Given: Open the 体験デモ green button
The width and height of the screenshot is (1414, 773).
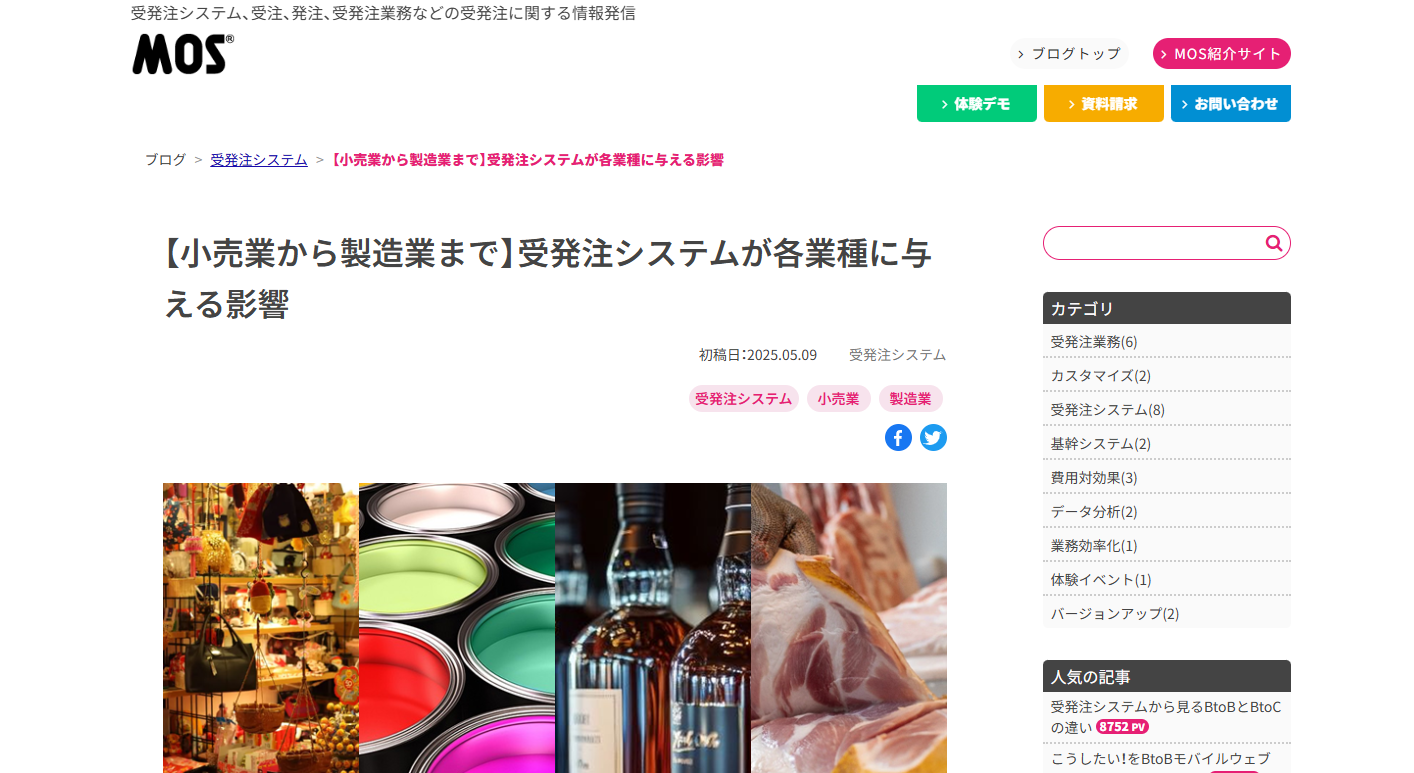Looking at the screenshot, I should 977,104.
